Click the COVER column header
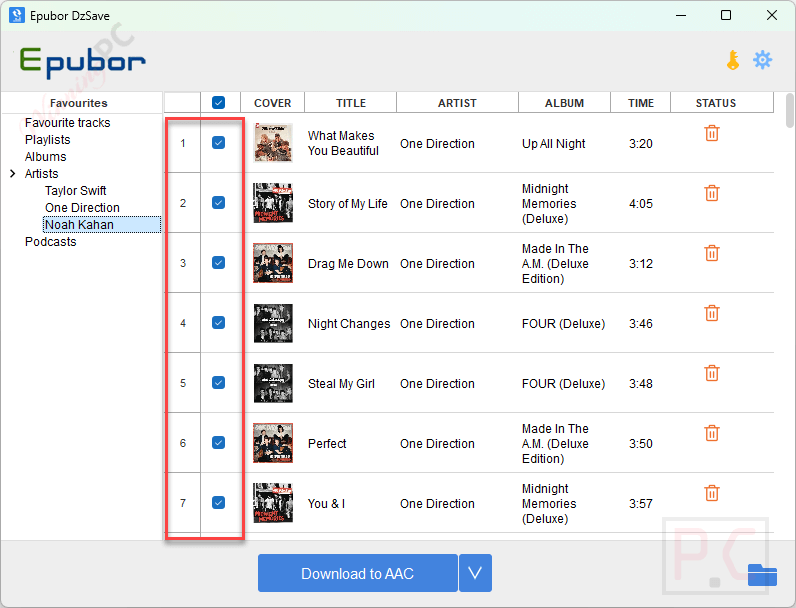The width and height of the screenshot is (796, 608). pos(273,103)
